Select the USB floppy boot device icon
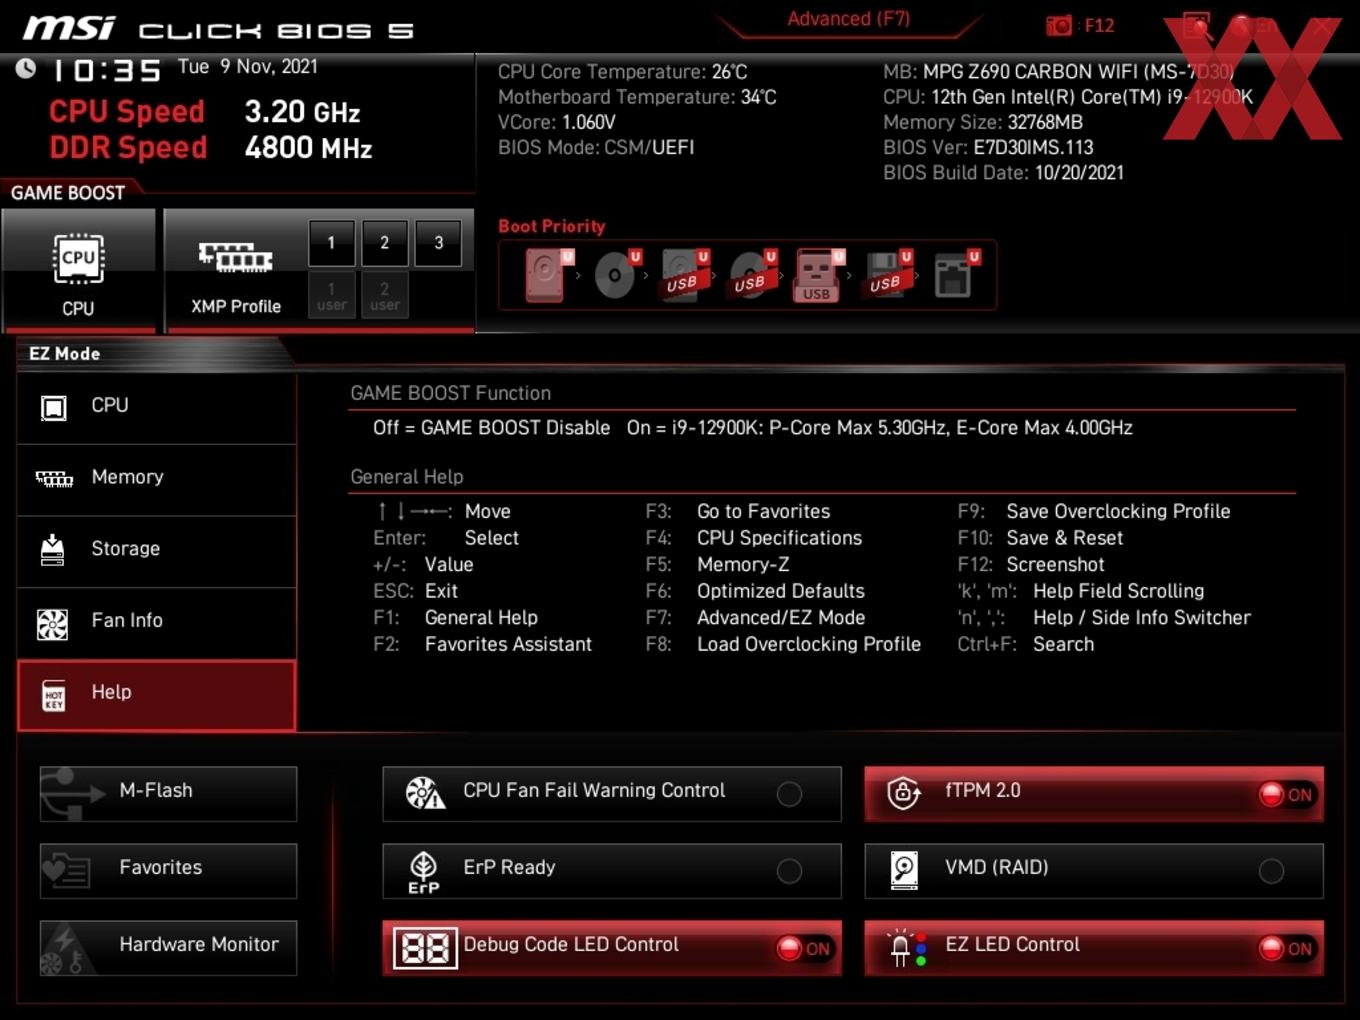 pos(888,274)
